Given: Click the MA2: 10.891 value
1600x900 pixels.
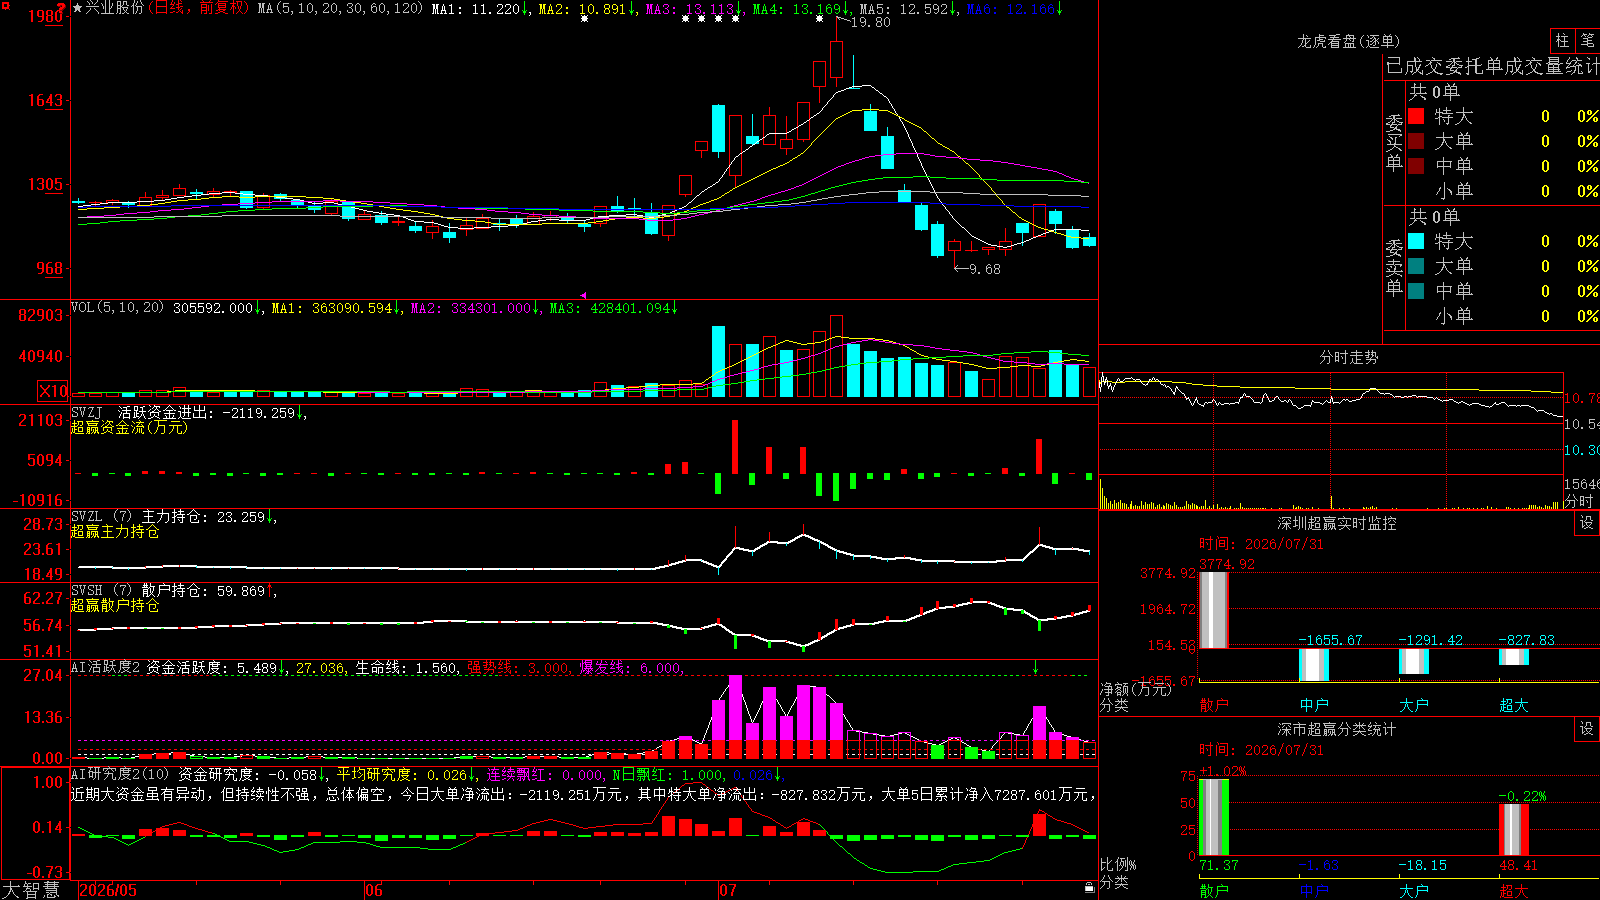Looking at the screenshot, I should click(583, 9).
